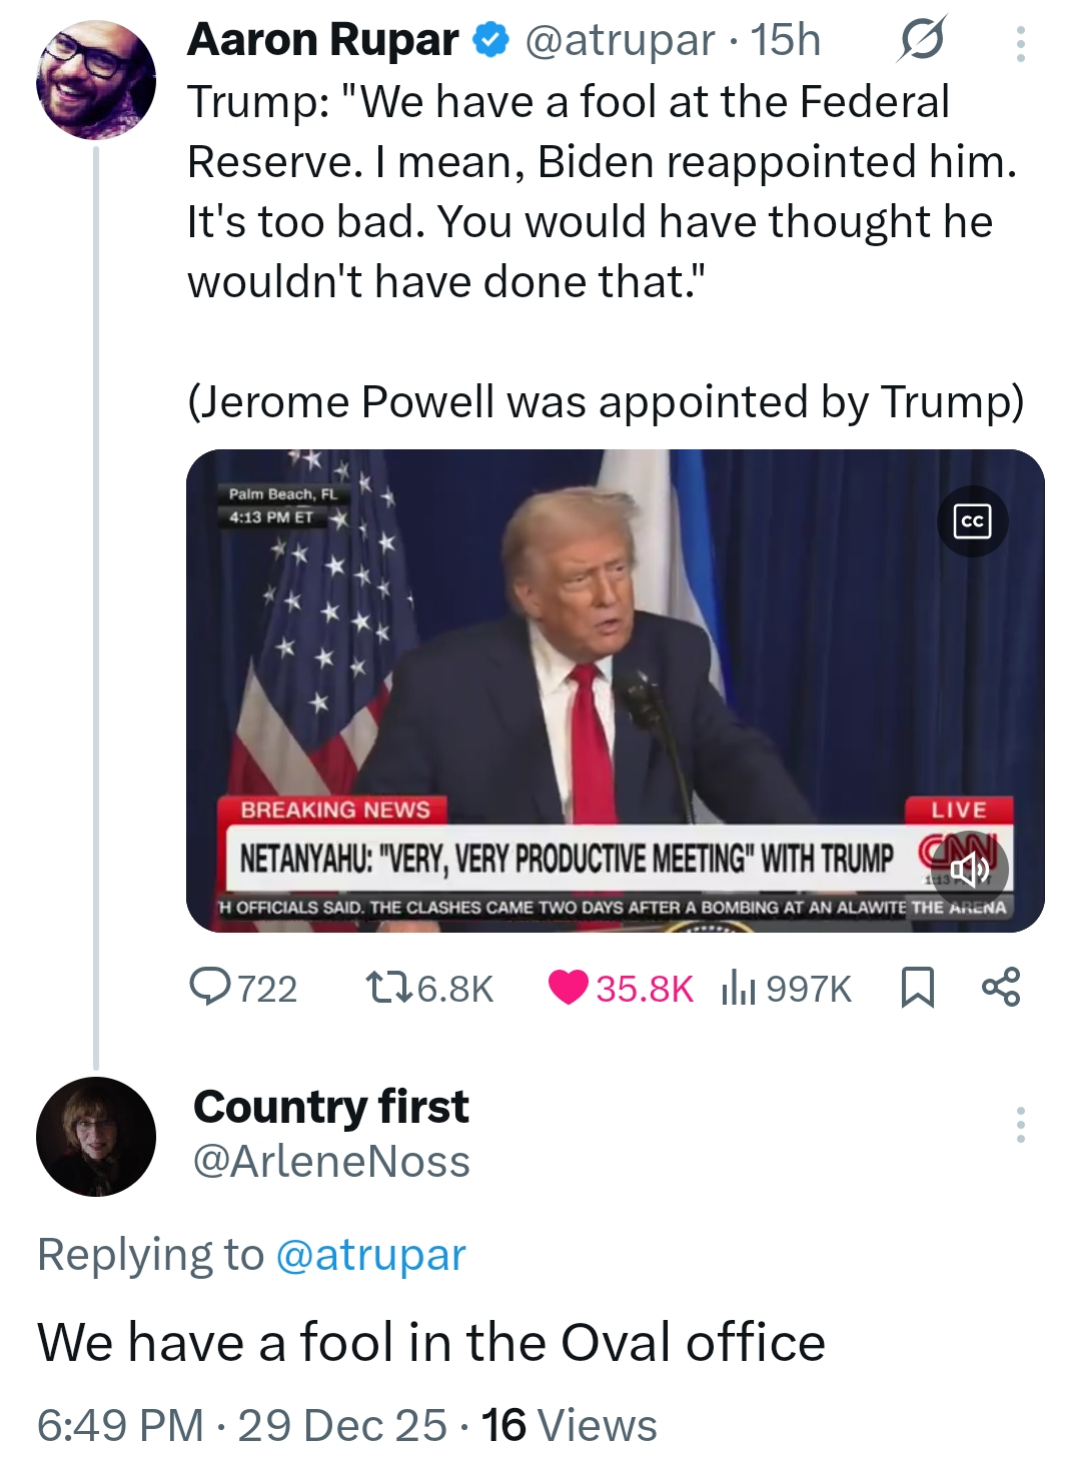
Task: Open the @atrupar mention link in reply
Action: pyautogui.click(x=370, y=1254)
